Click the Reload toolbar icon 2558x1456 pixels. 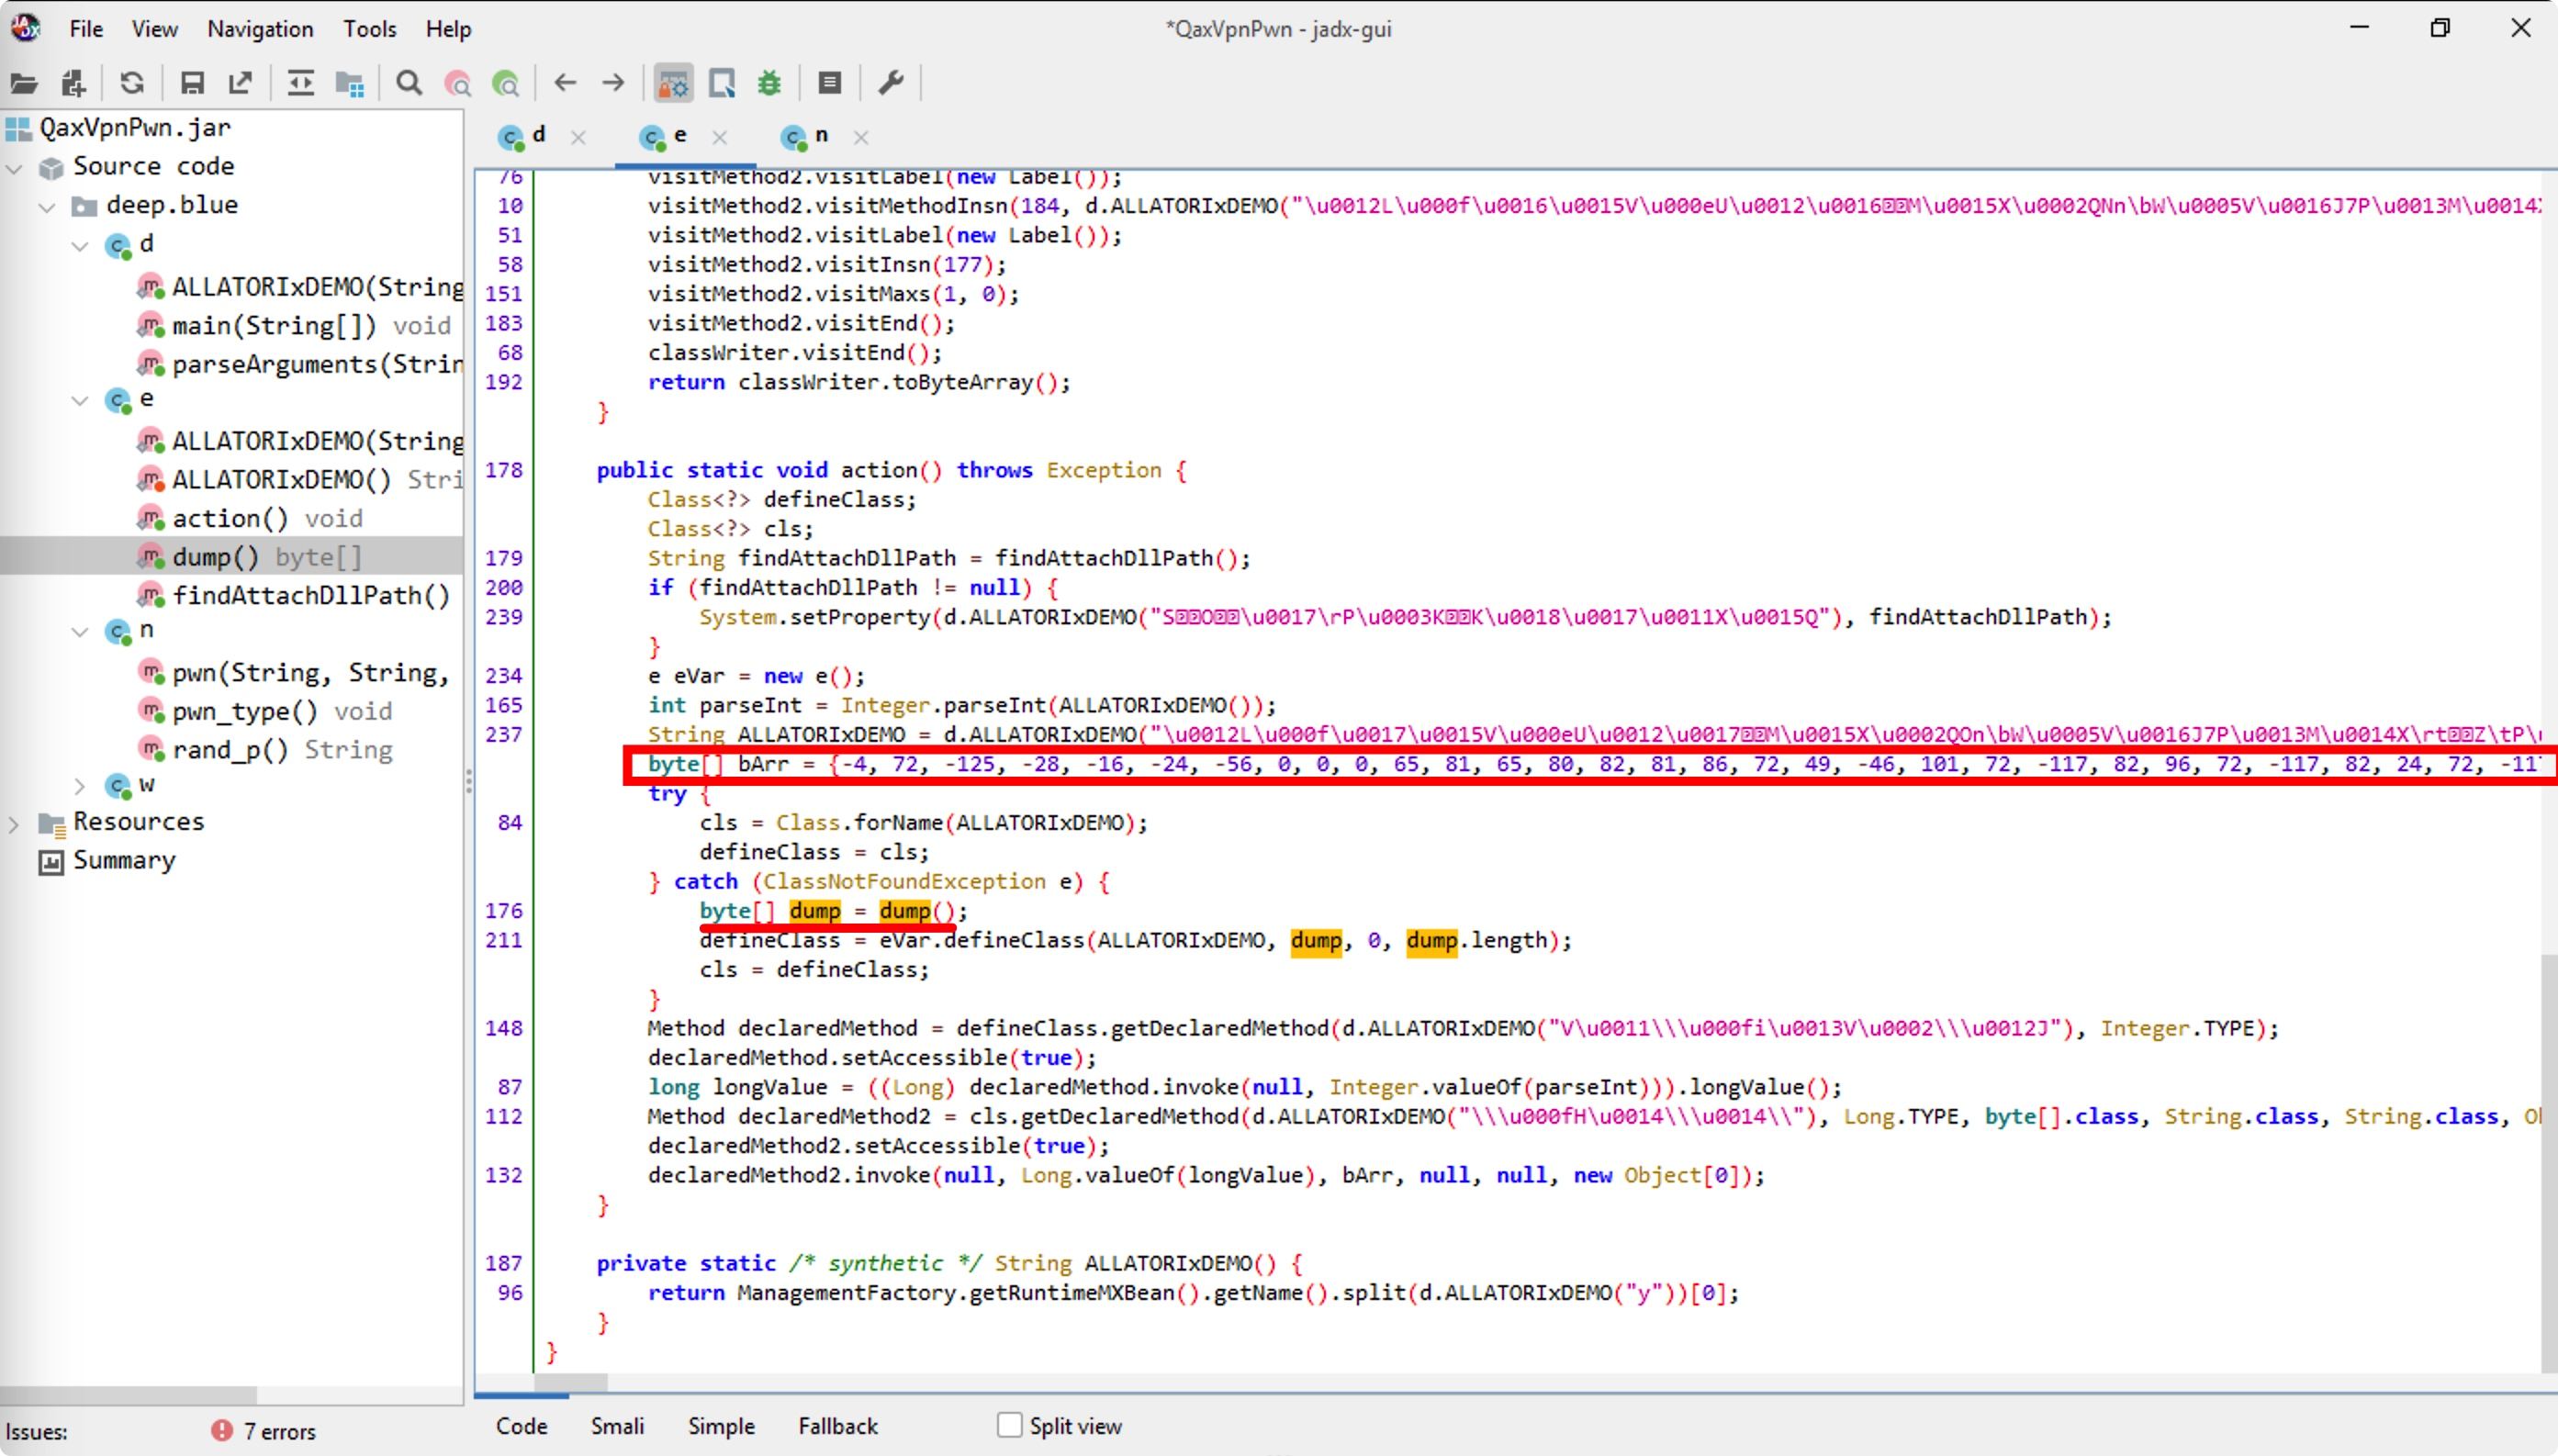pyautogui.click(x=131, y=83)
